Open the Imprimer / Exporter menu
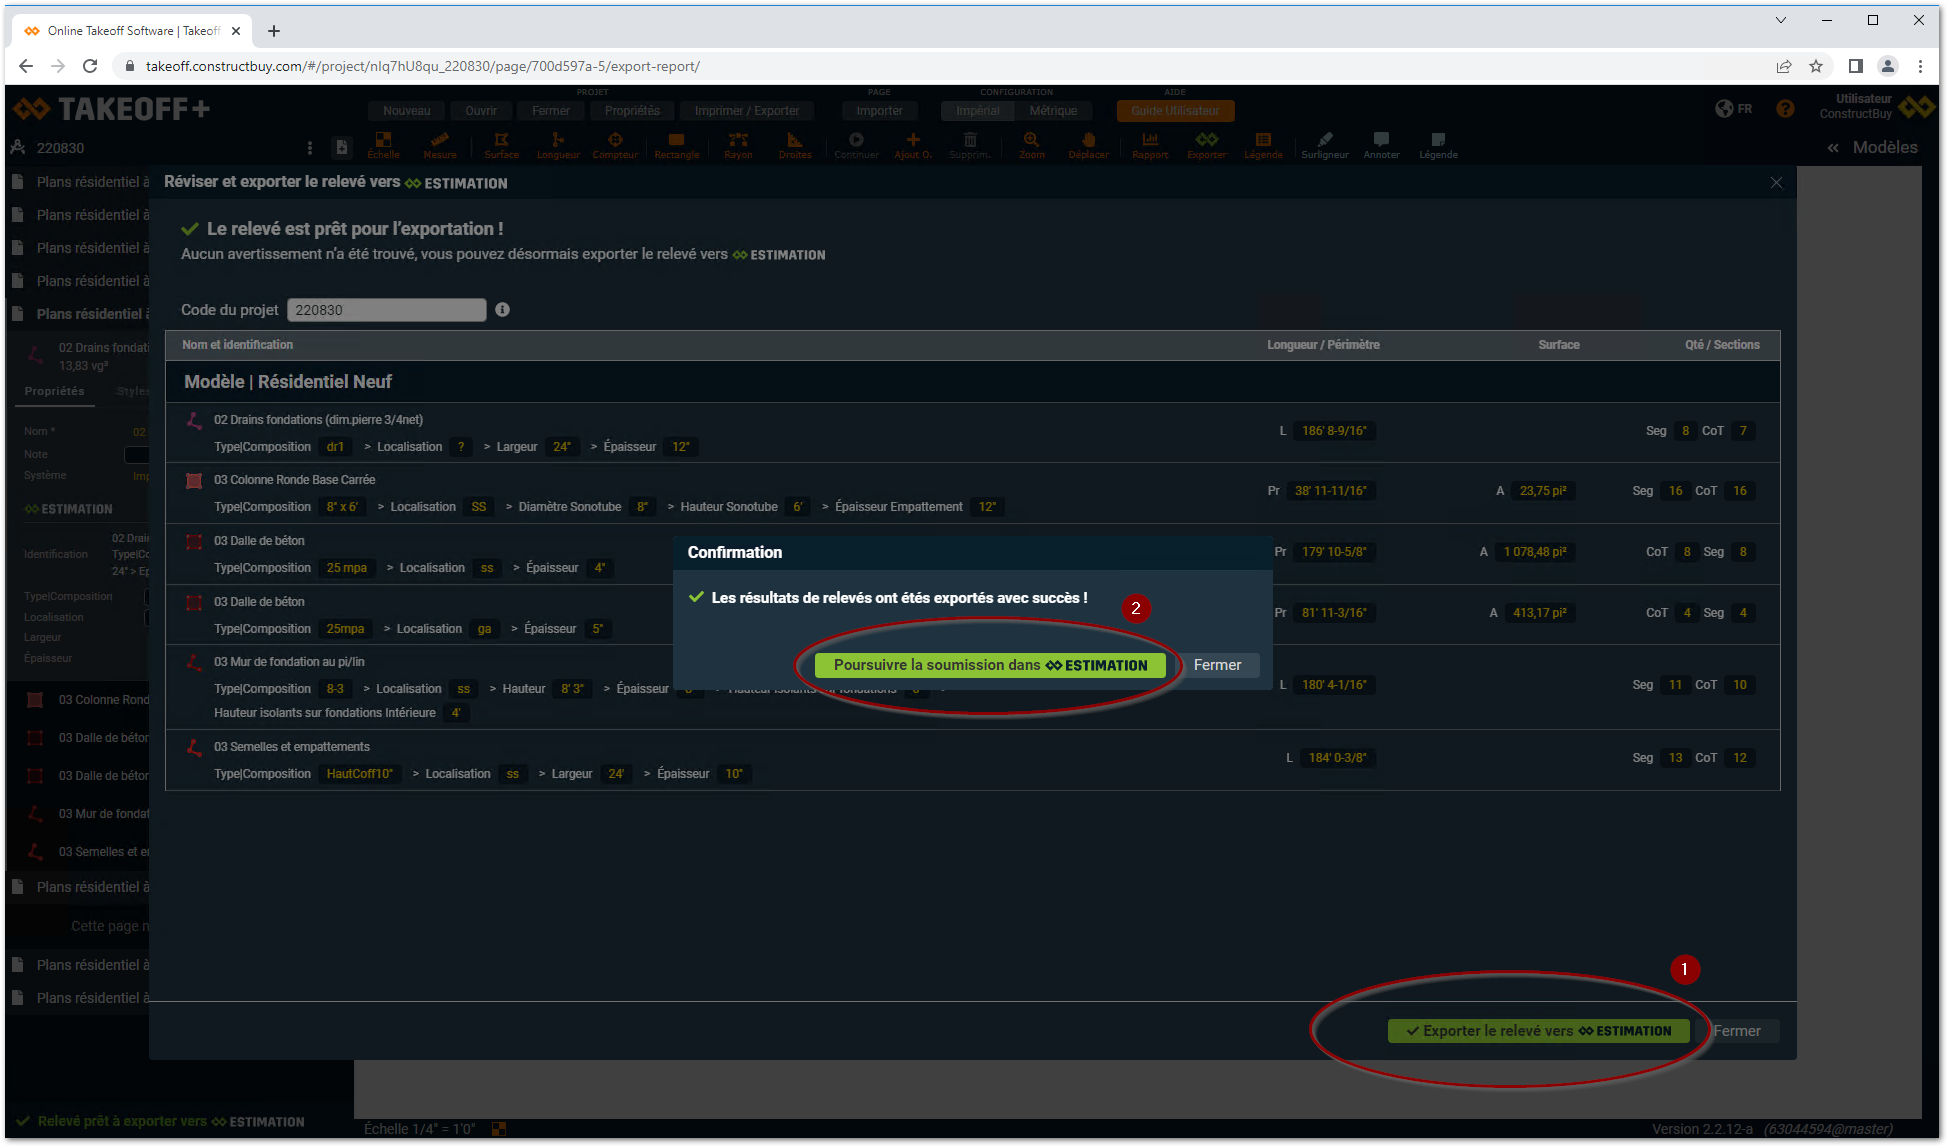 tap(746, 111)
